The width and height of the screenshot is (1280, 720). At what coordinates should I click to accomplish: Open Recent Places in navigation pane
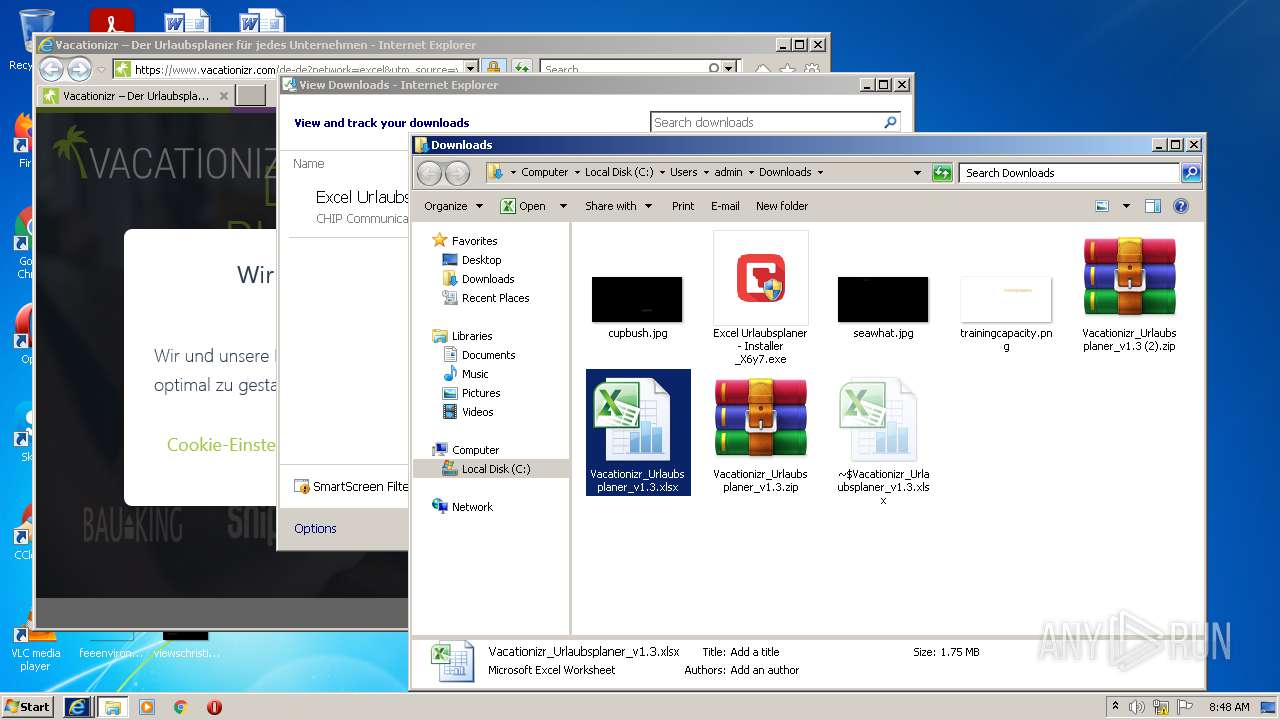pyautogui.click(x=495, y=298)
